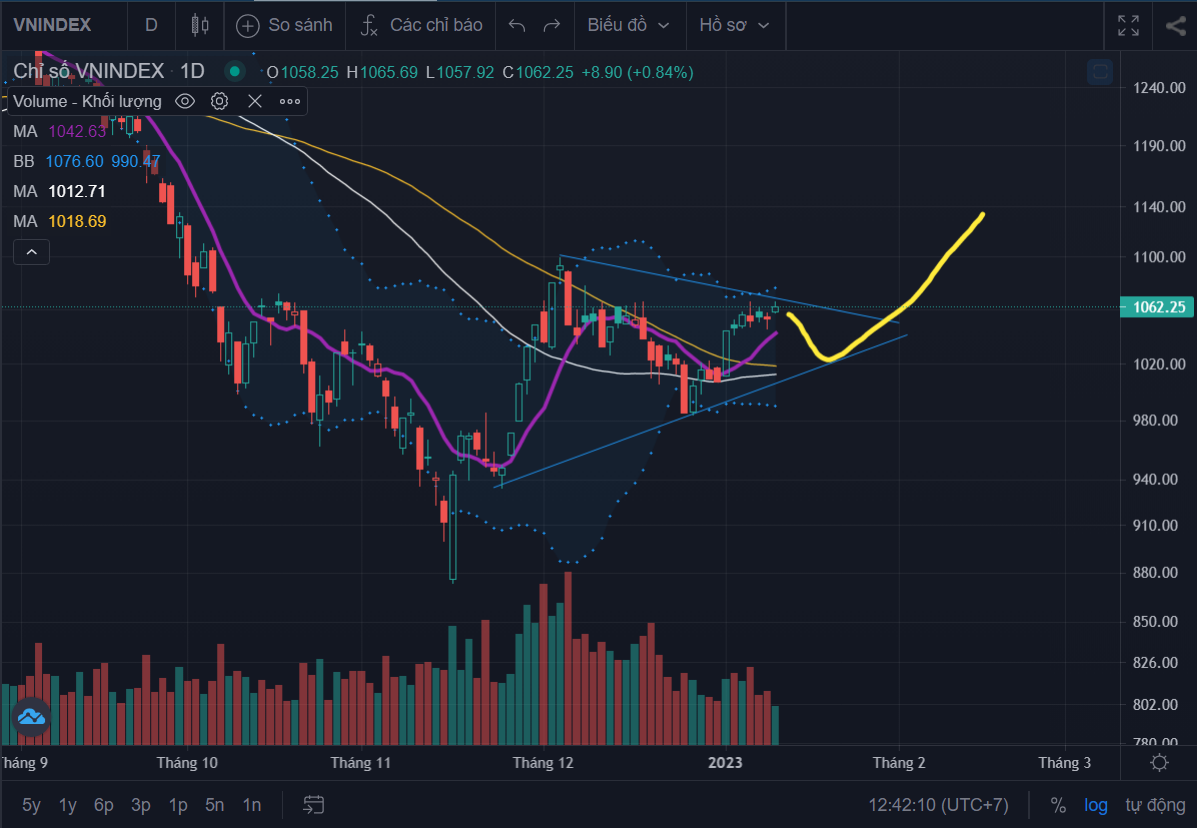Select MA 1012.71 legend

(x=60, y=192)
